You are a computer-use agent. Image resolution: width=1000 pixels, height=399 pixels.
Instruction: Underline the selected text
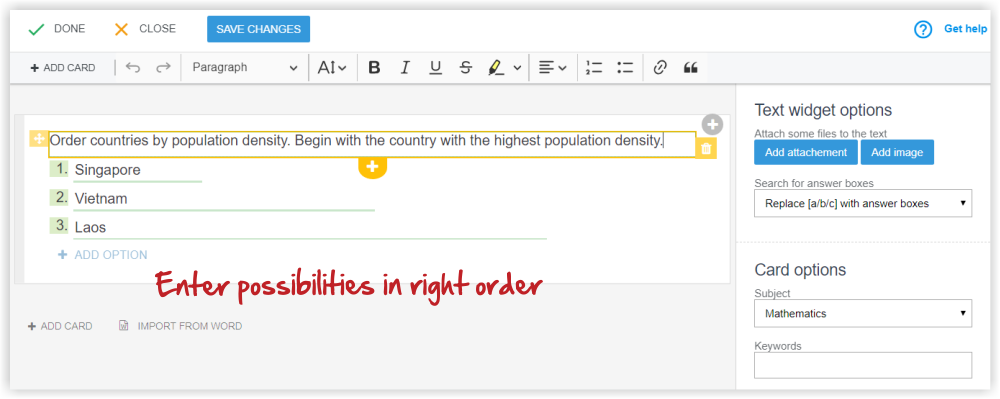436,68
